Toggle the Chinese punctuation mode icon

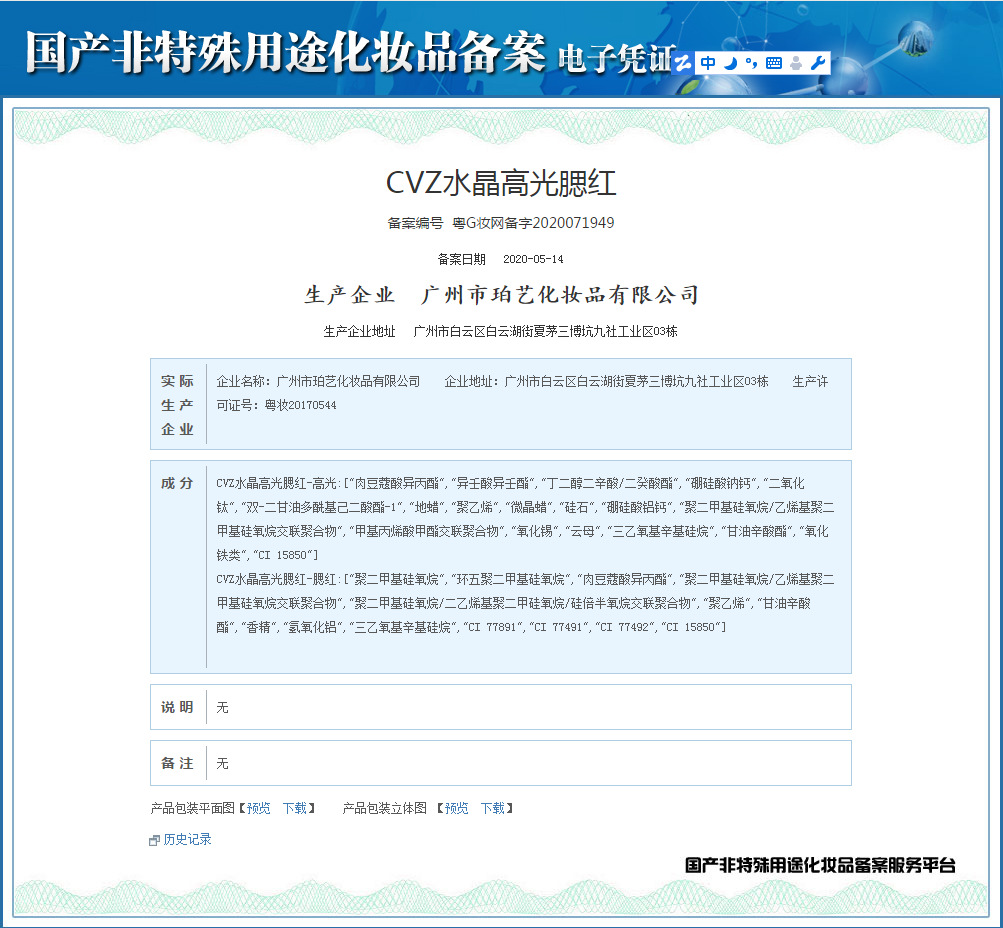752,63
